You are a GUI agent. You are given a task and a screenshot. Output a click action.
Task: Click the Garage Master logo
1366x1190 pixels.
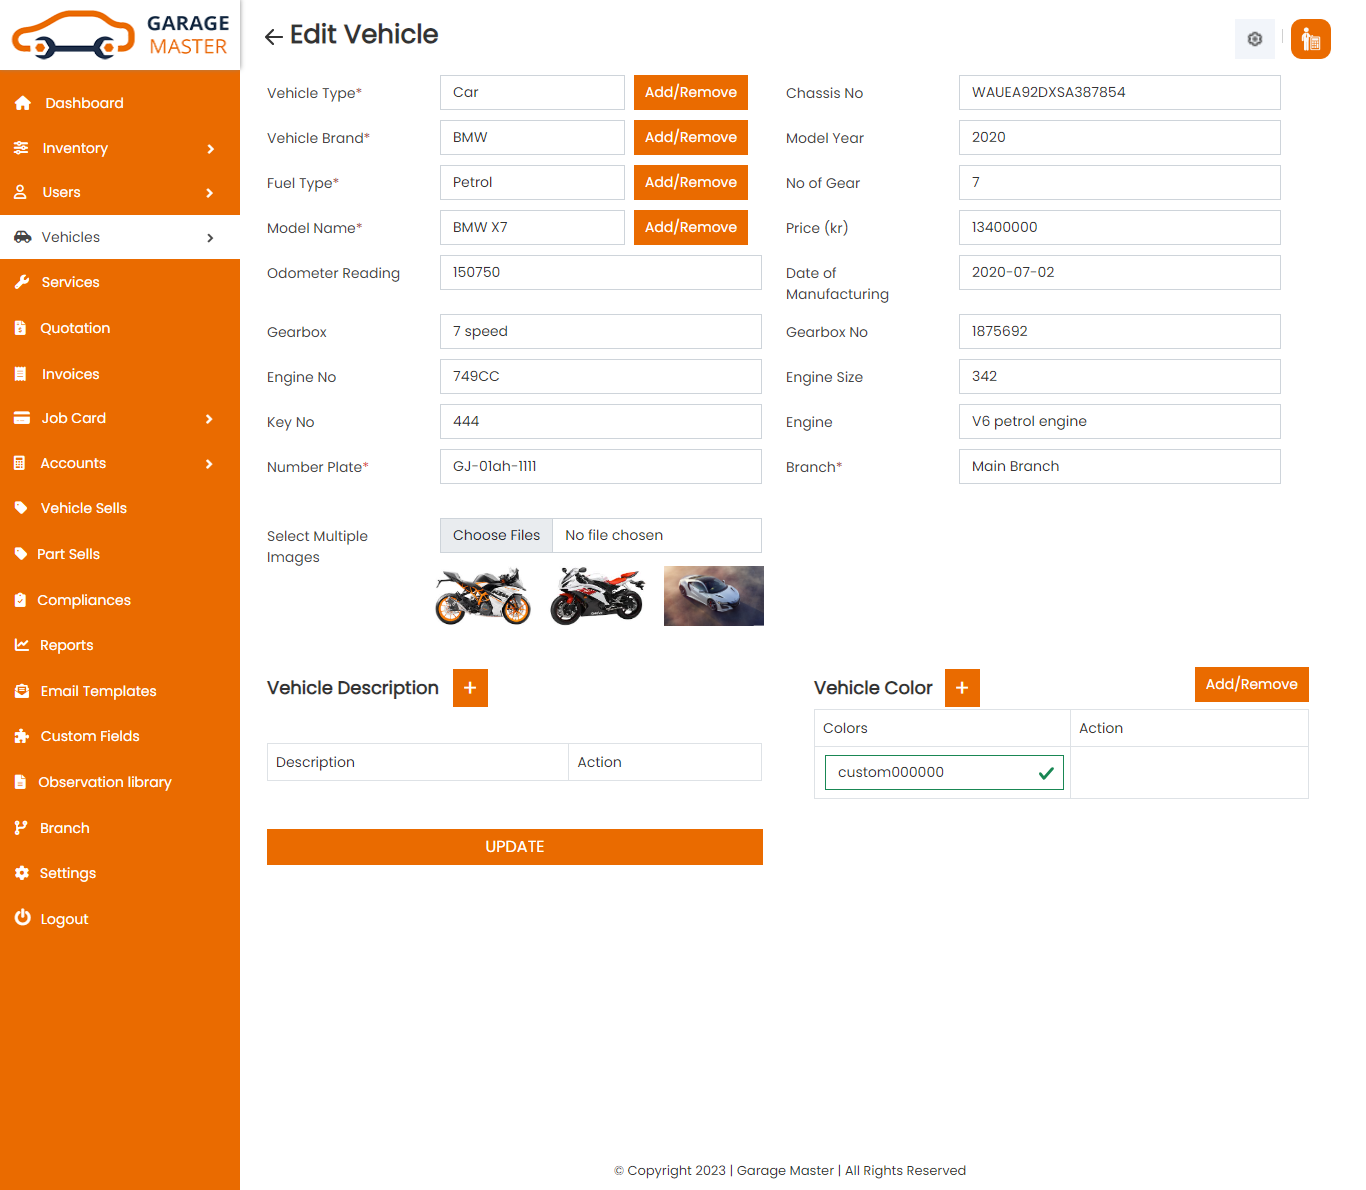[120, 35]
